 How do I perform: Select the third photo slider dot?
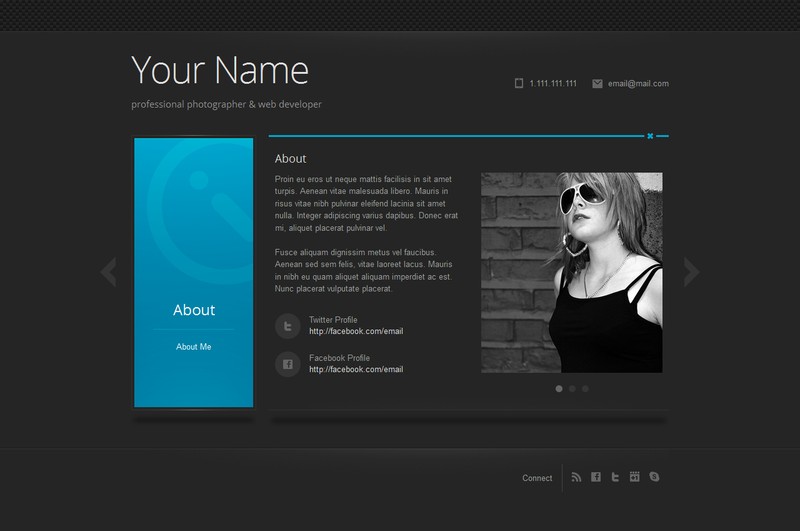click(x=585, y=388)
